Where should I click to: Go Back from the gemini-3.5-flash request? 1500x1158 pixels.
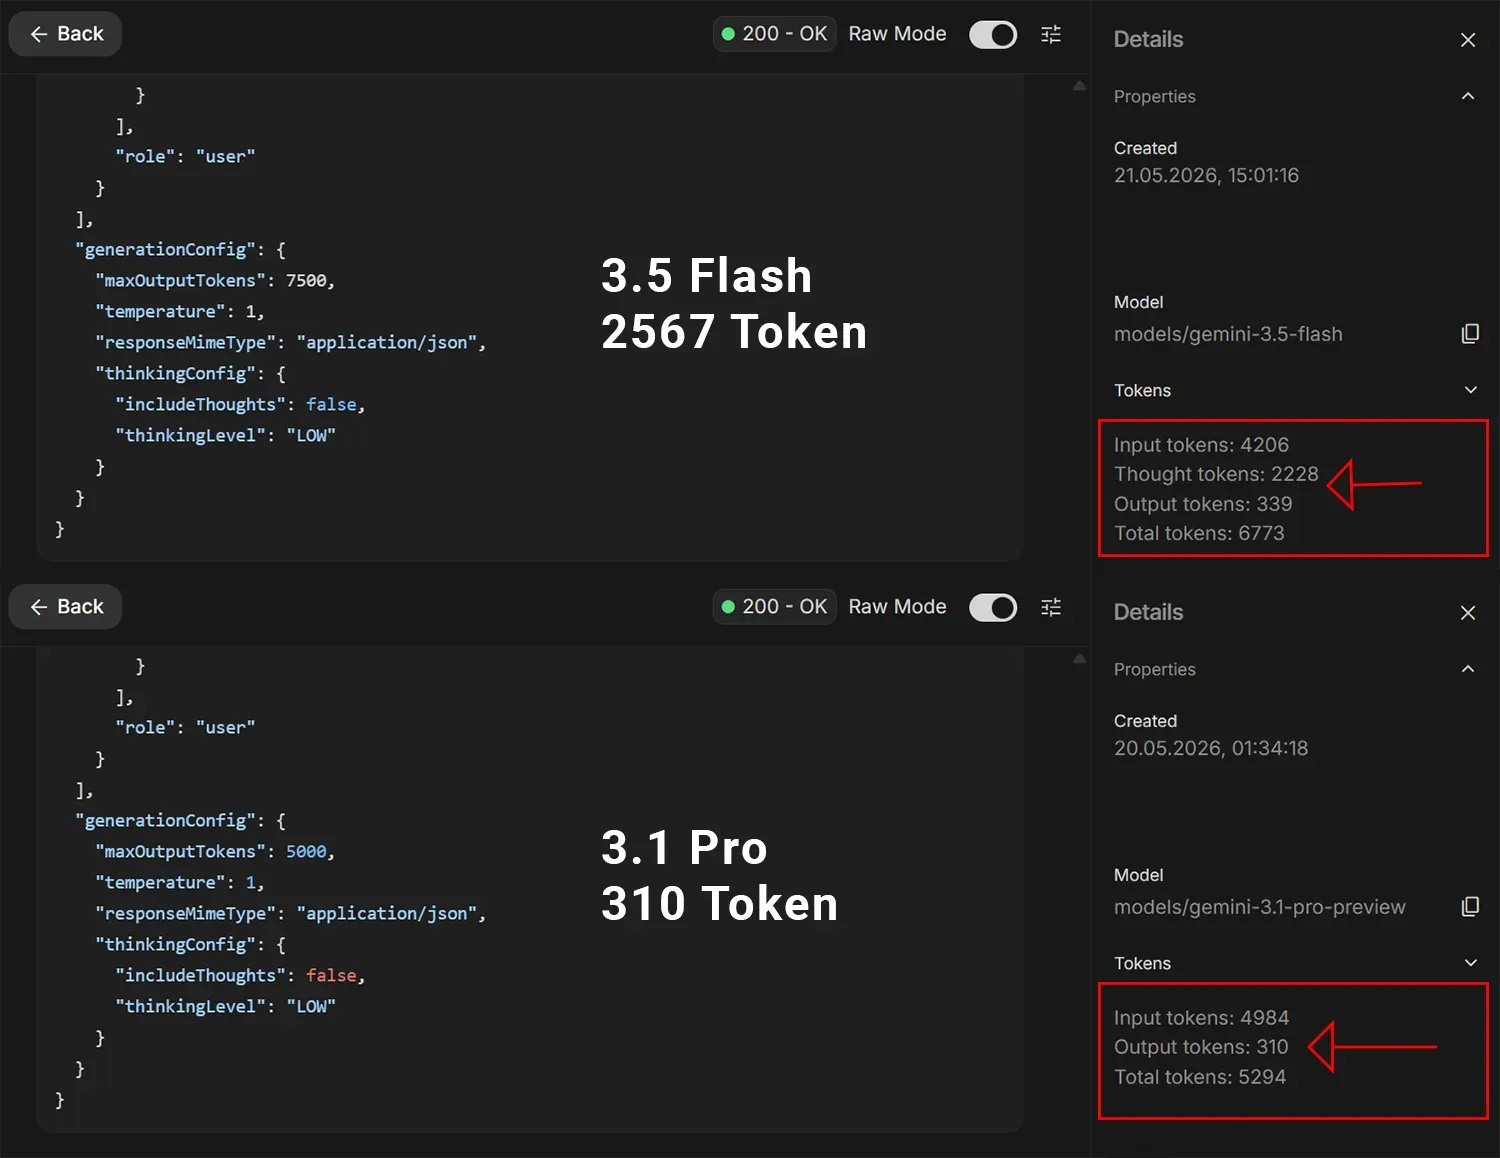(x=66, y=34)
